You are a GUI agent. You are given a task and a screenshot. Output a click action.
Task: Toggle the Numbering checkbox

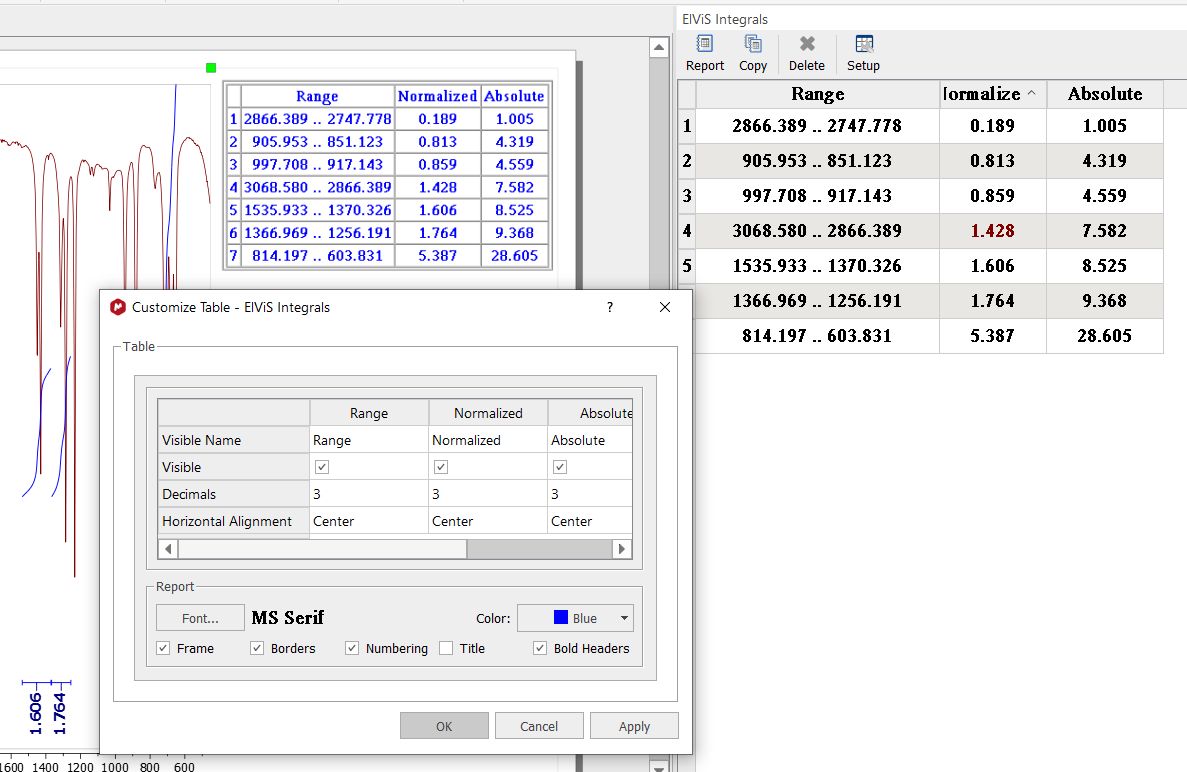(x=352, y=648)
